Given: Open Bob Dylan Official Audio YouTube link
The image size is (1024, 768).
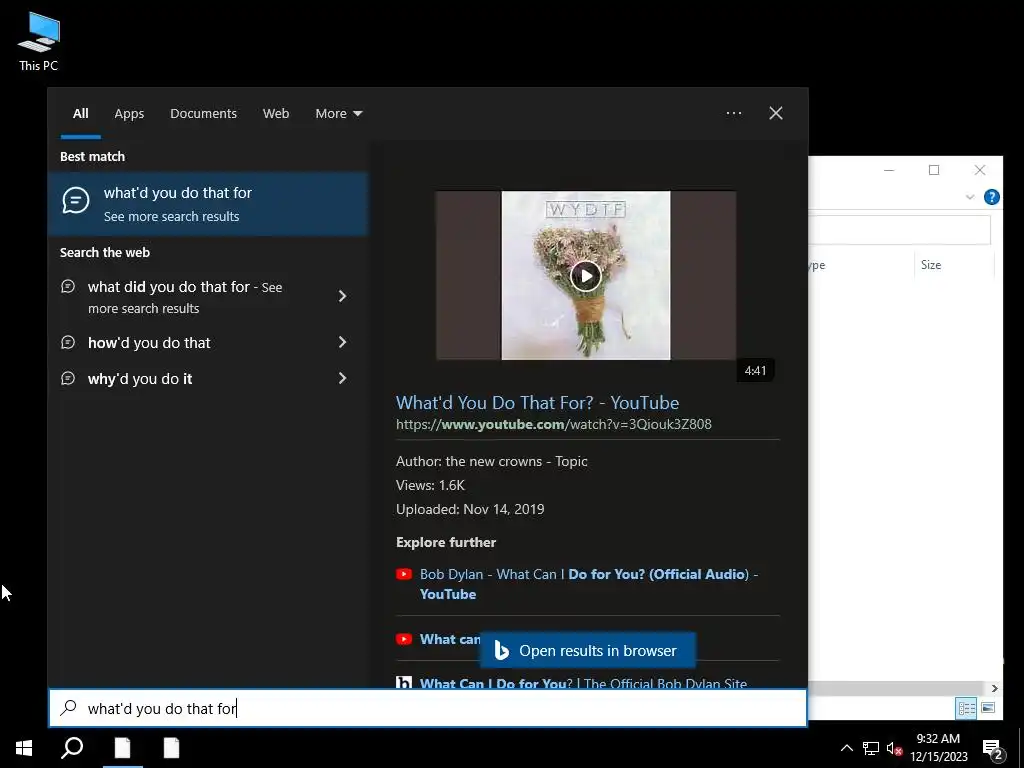Looking at the screenshot, I should tap(588, 584).
